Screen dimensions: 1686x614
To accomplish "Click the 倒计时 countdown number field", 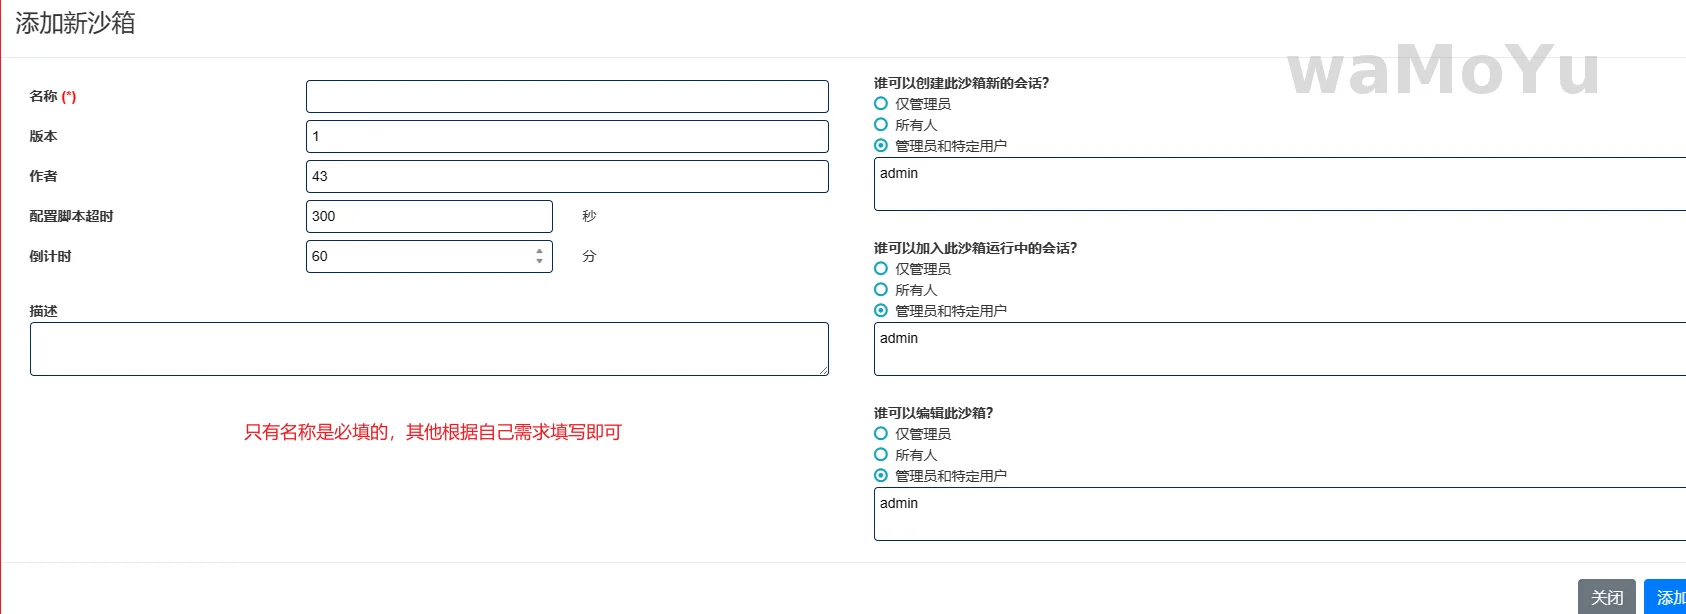I will (419, 257).
